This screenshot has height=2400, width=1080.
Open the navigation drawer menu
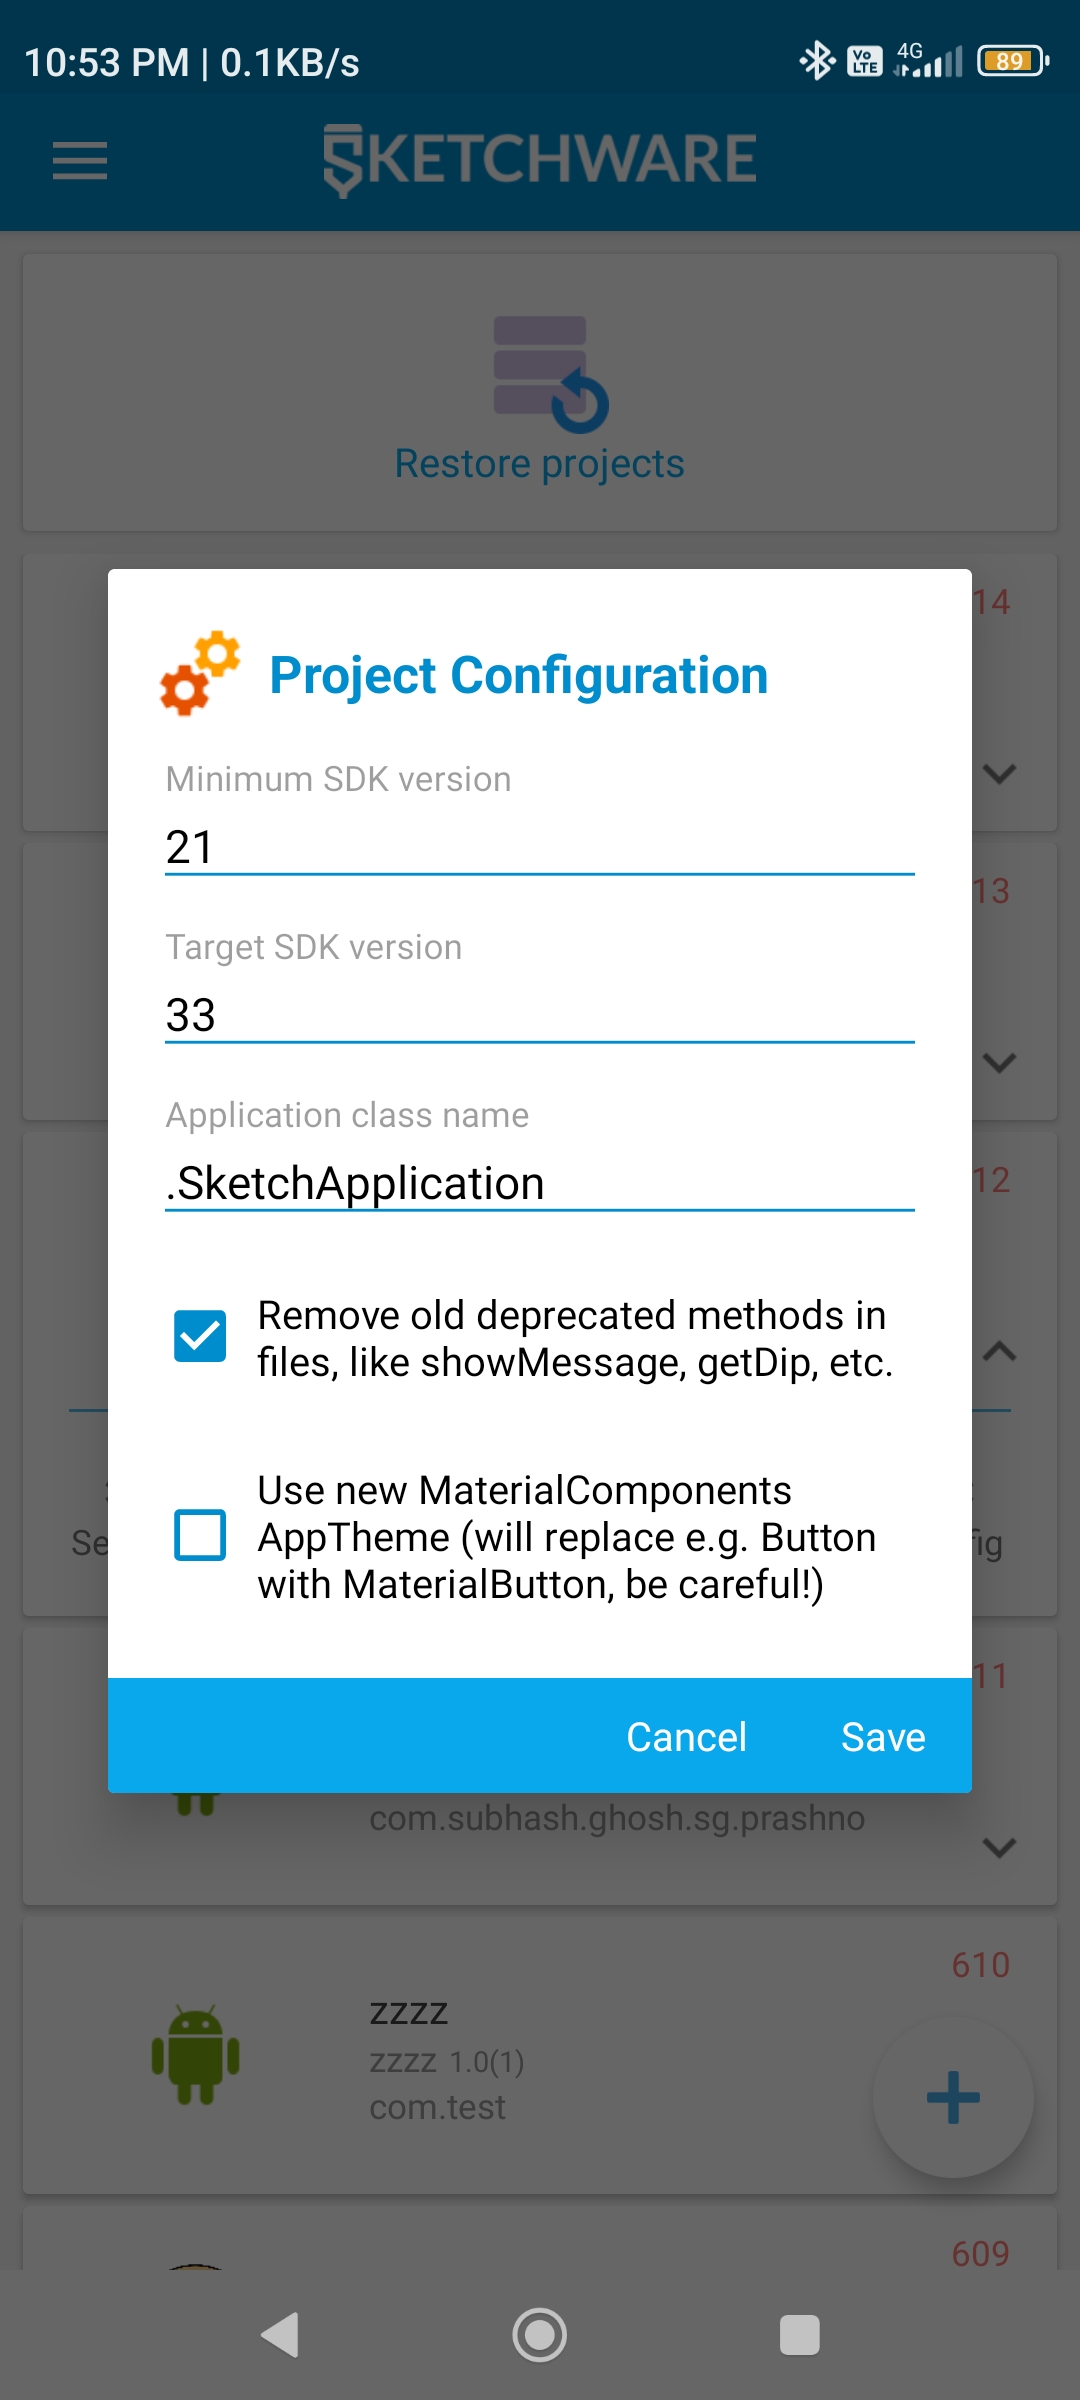coord(79,160)
